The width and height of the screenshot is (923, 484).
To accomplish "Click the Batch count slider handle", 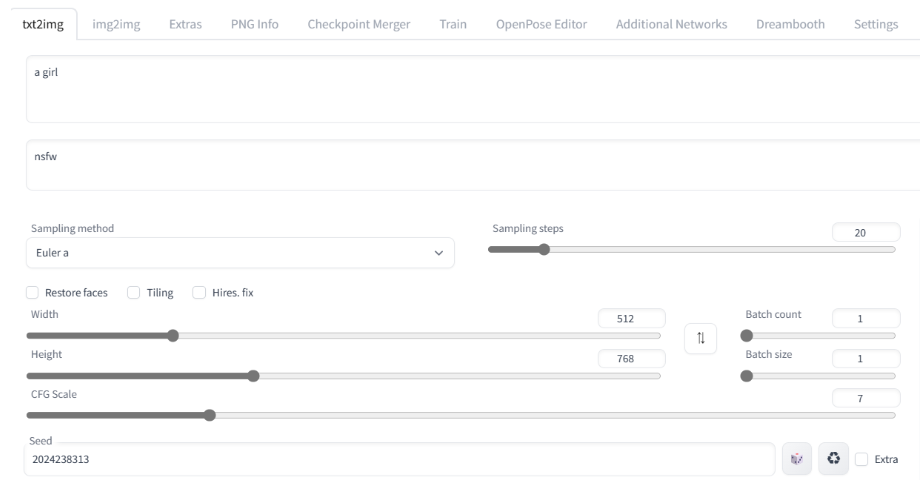I will pyautogui.click(x=746, y=336).
